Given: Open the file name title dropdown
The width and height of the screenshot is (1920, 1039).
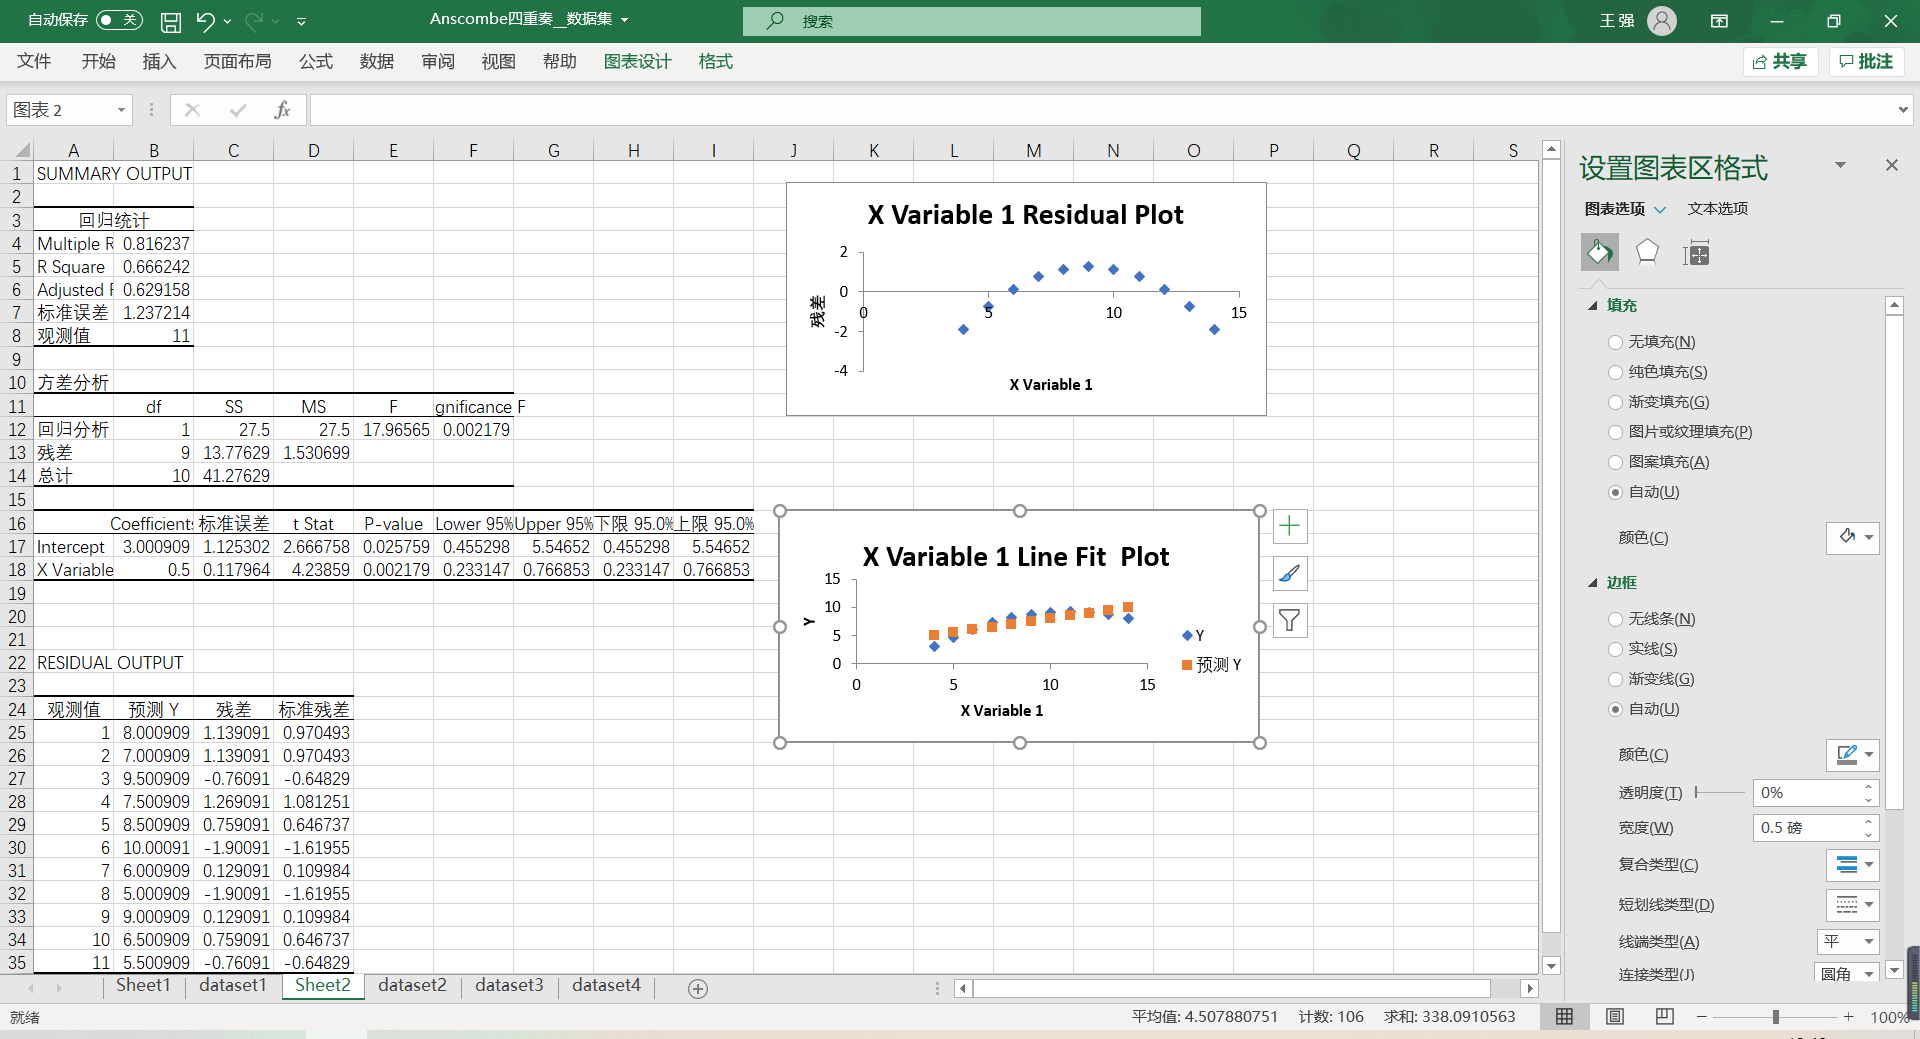Looking at the screenshot, I should pos(625,20).
